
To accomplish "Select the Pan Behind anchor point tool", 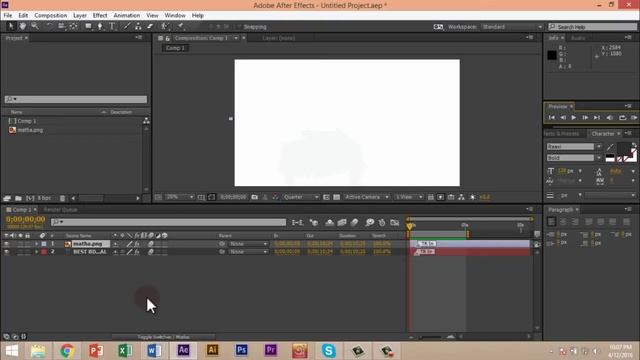I will (x=73, y=27).
